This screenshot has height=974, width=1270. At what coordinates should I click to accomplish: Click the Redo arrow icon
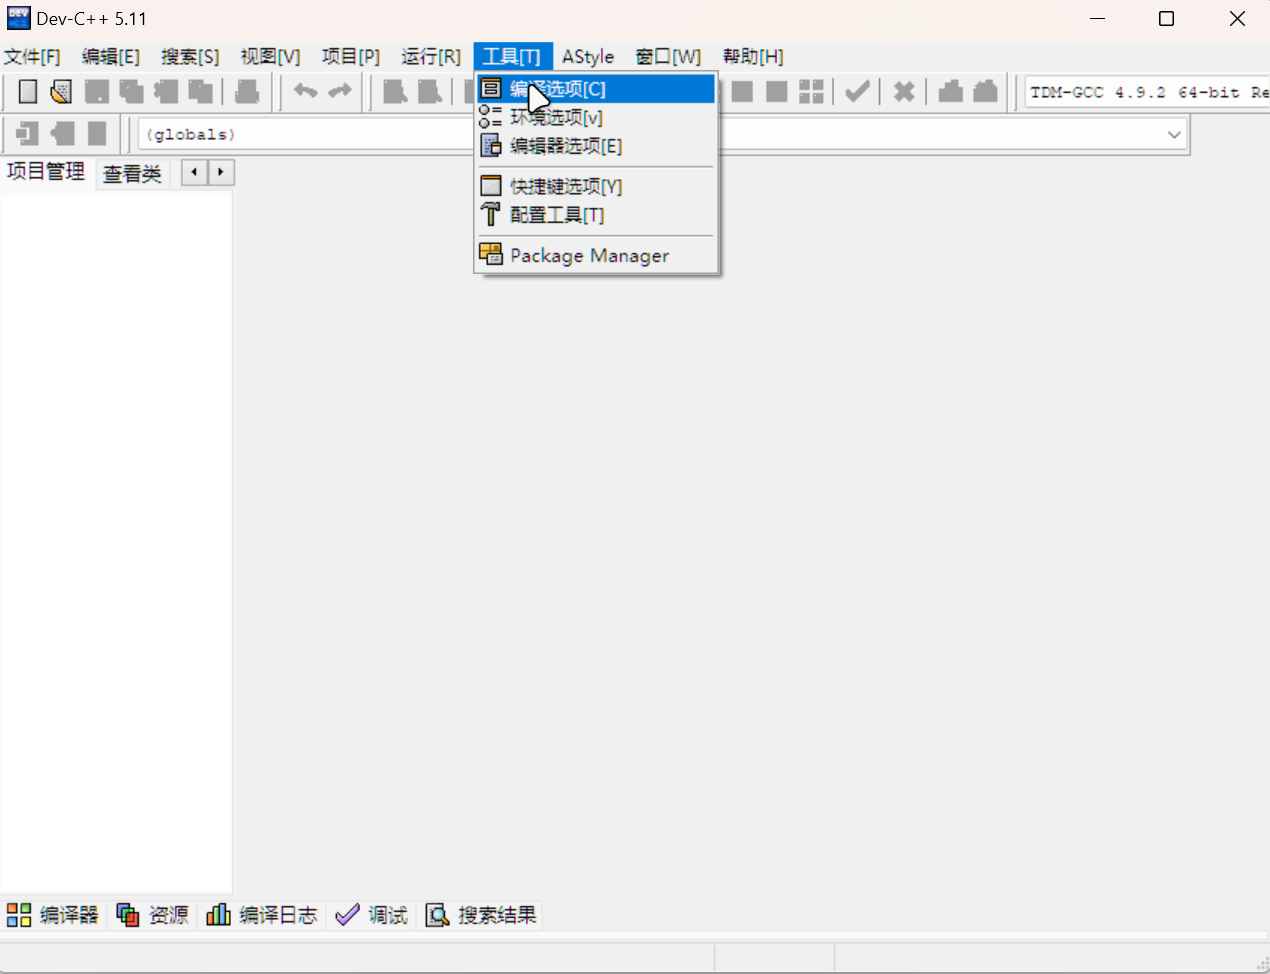coord(340,92)
